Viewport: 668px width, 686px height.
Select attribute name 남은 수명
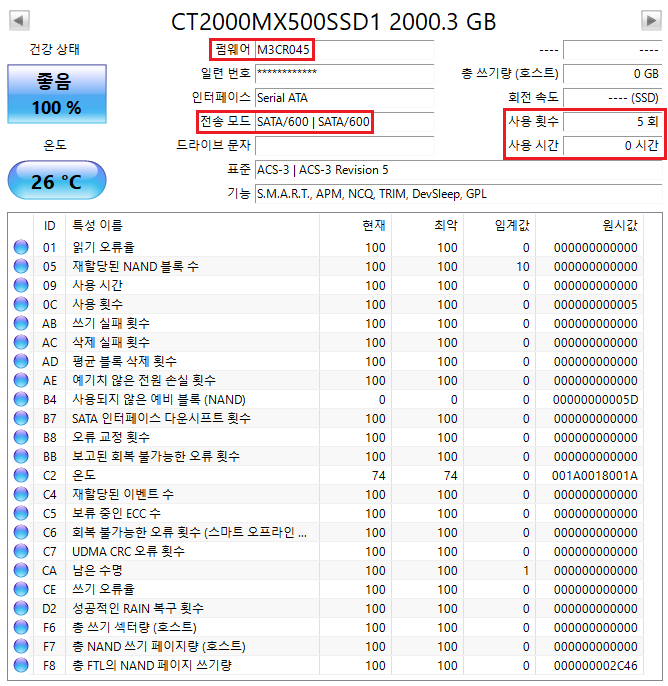97,570
